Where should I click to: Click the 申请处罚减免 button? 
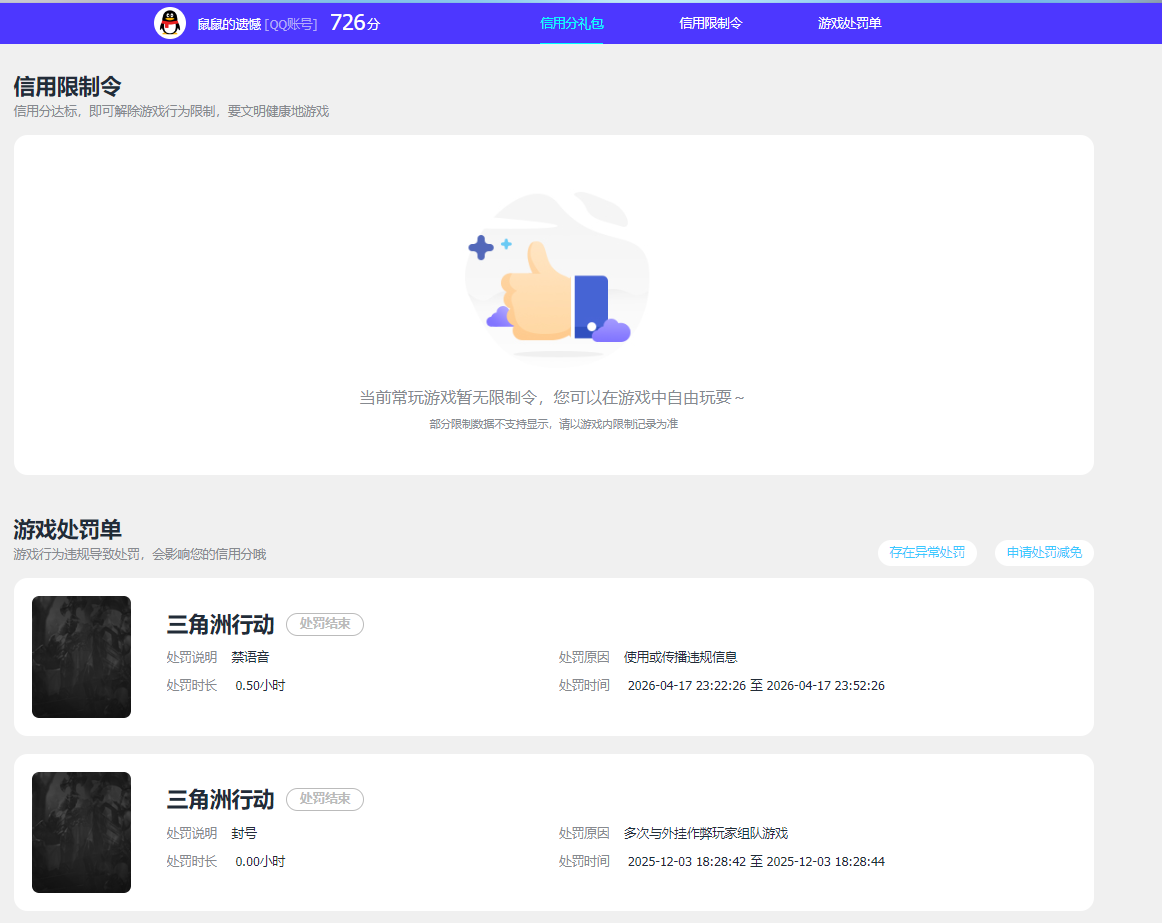point(1044,552)
